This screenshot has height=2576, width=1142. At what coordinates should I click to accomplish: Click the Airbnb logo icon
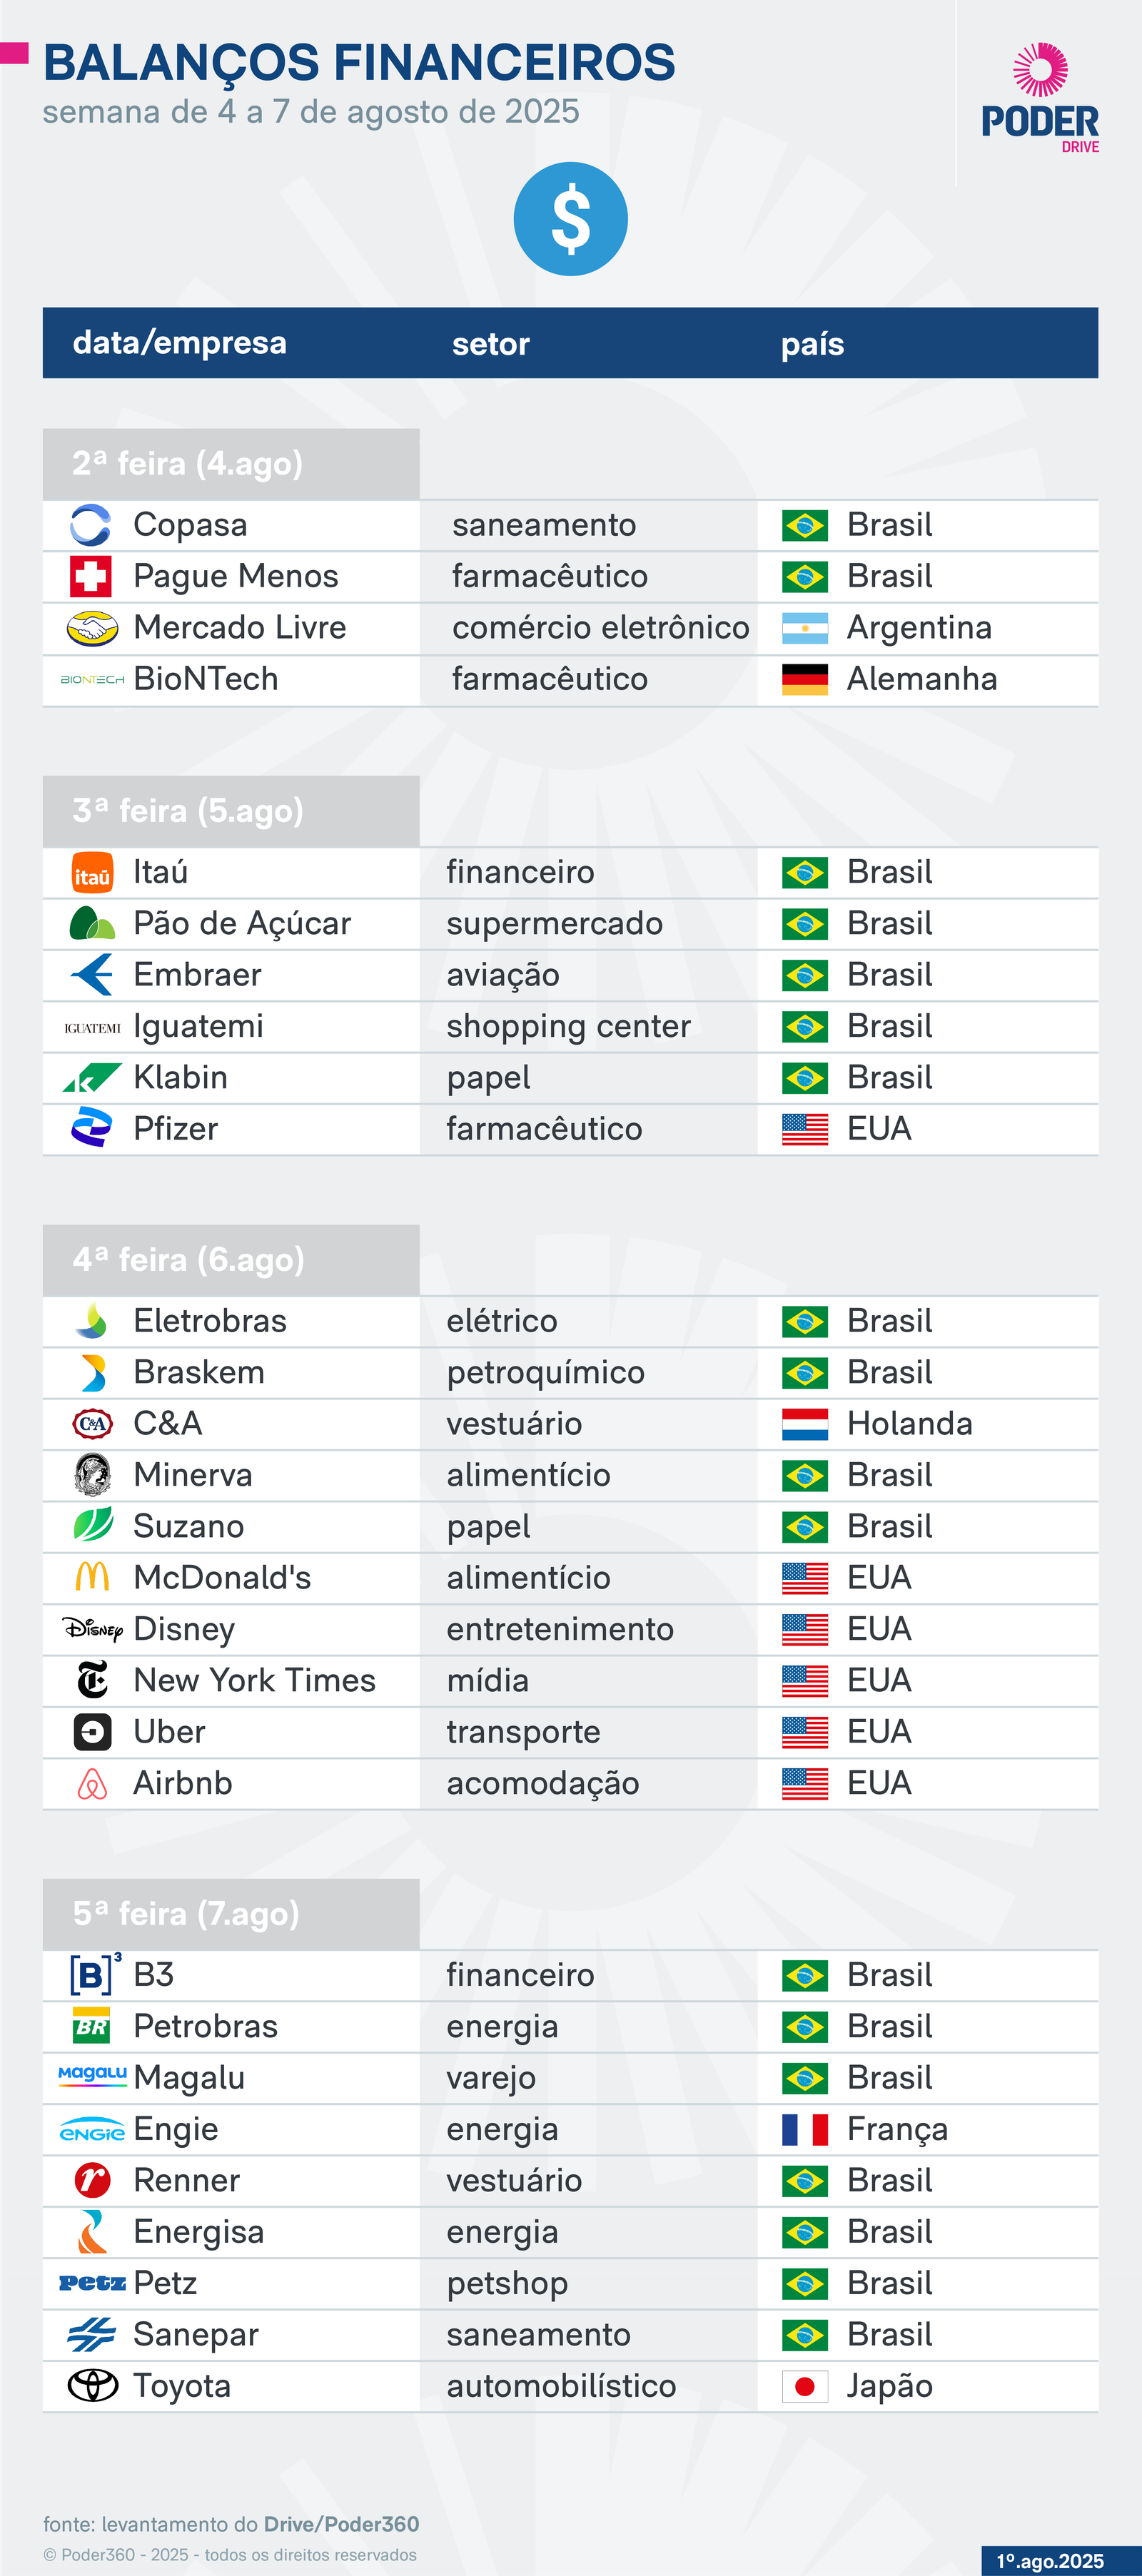[92, 1784]
